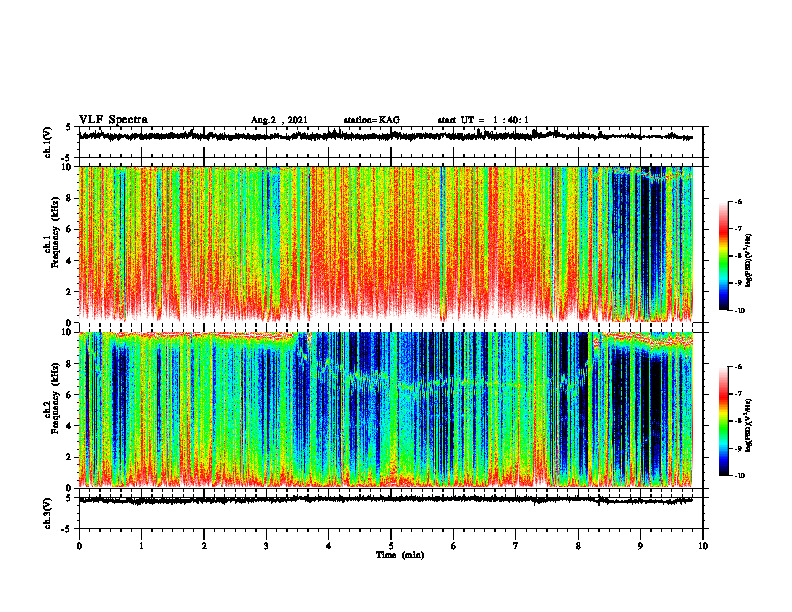792x612 pixels.
Task: Click the "2" frequency tick of ch.1 spectrogram
Action: coord(71,292)
